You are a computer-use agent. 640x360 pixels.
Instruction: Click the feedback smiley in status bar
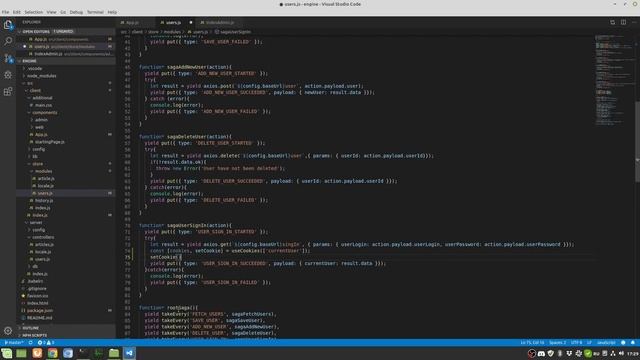[623, 342]
